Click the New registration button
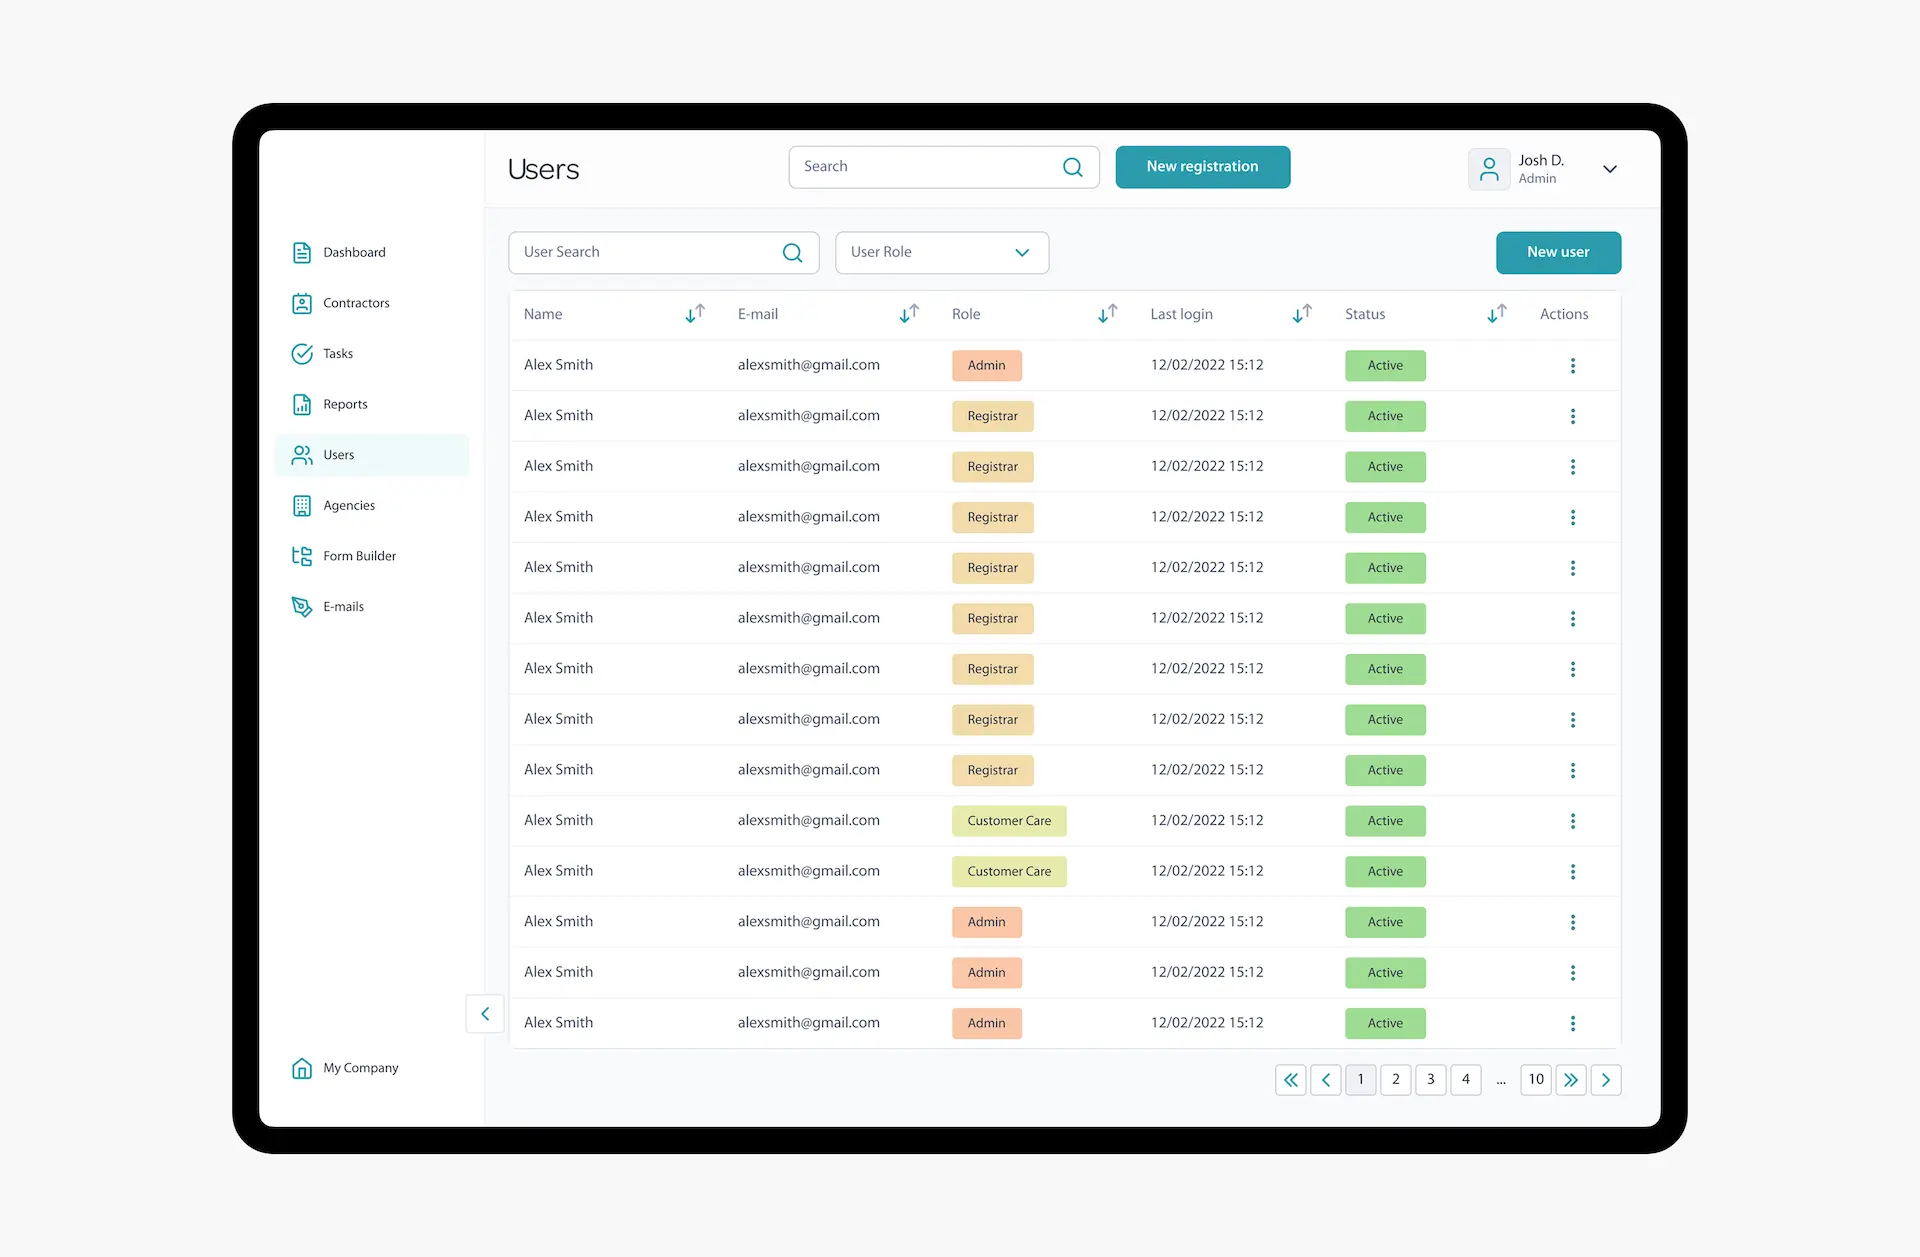The height and width of the screenshot is (1257, 1920). click(1202, 167)
